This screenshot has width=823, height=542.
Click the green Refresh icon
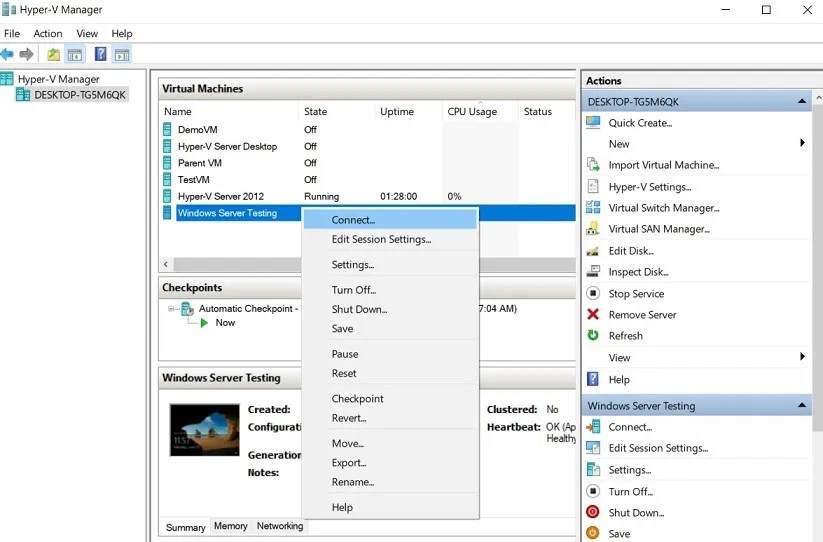(x=593, y=336)
